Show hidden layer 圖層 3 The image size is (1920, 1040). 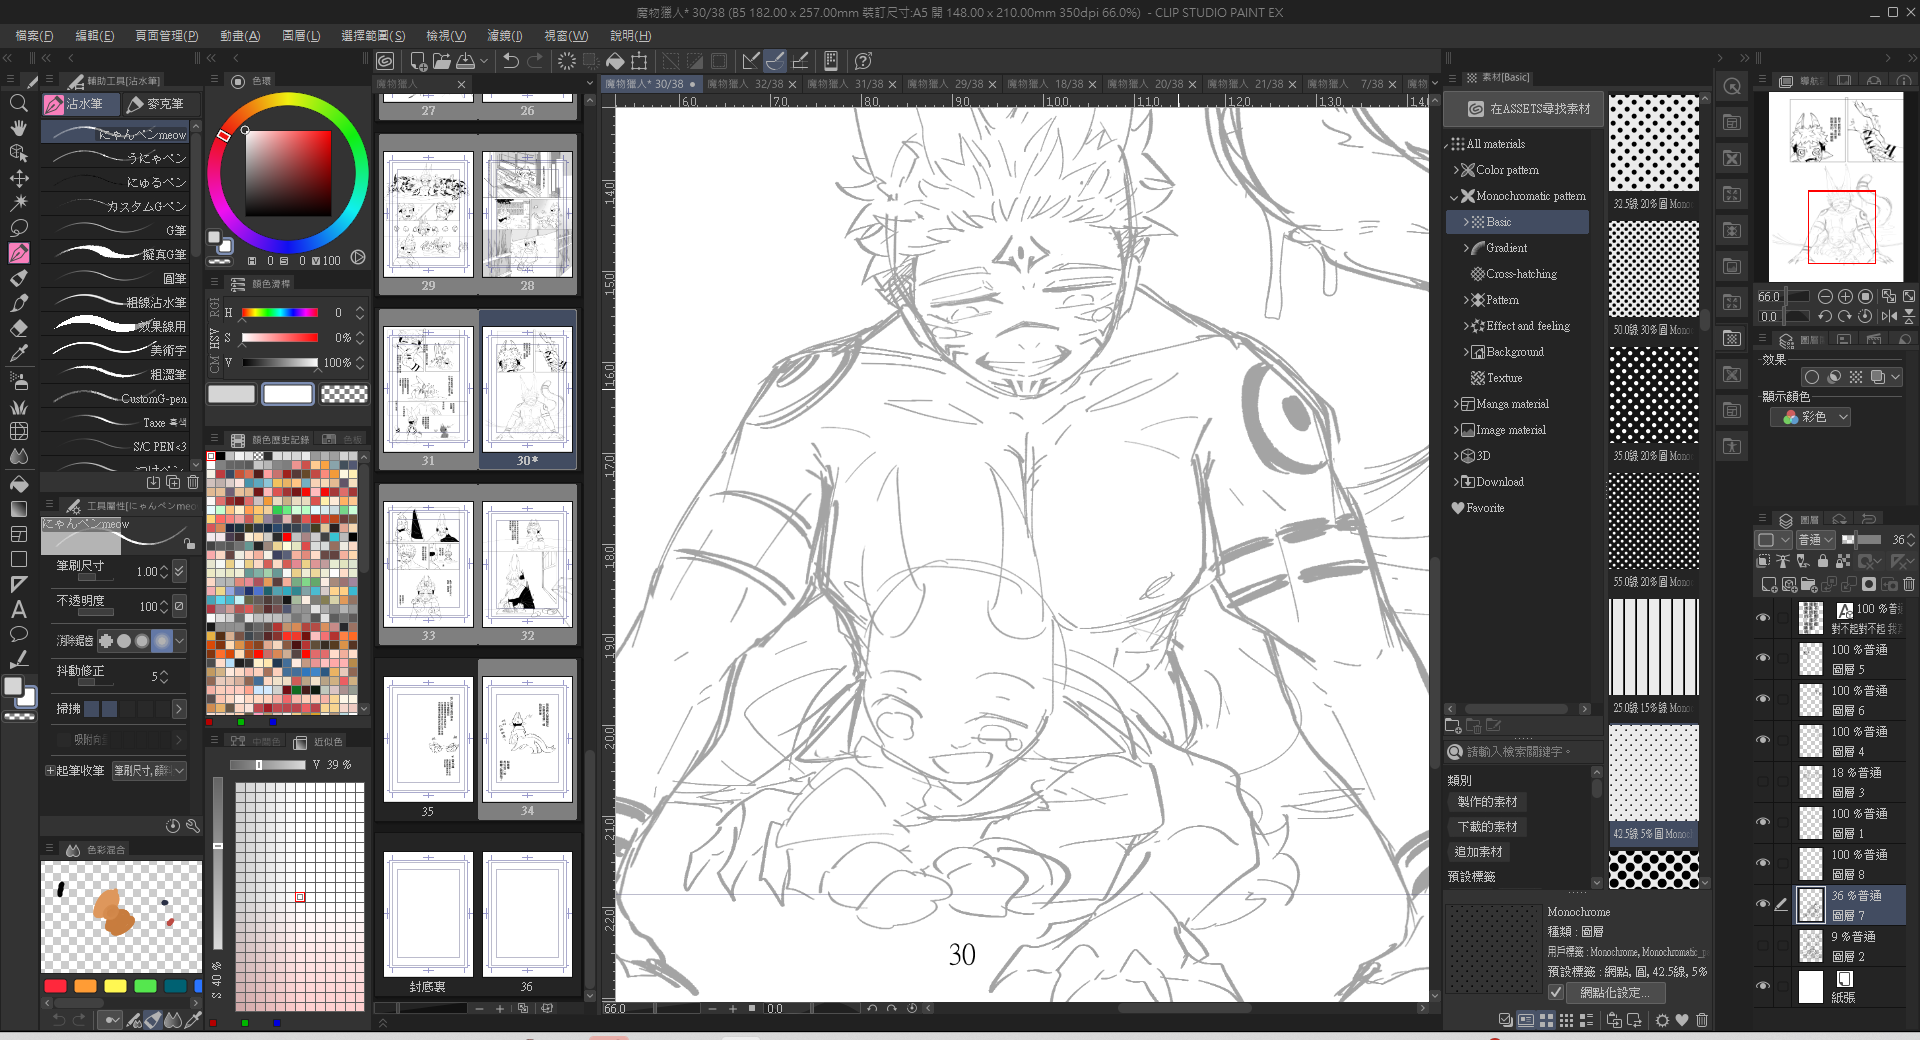(1762, 782)
